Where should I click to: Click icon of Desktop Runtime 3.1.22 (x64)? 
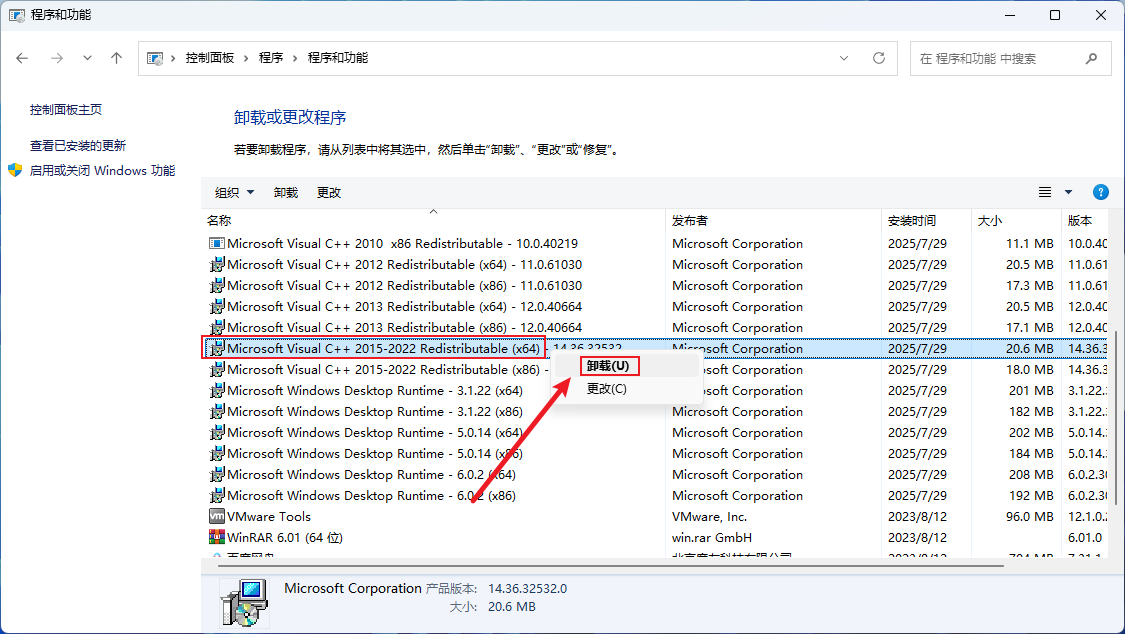(217, 390)
